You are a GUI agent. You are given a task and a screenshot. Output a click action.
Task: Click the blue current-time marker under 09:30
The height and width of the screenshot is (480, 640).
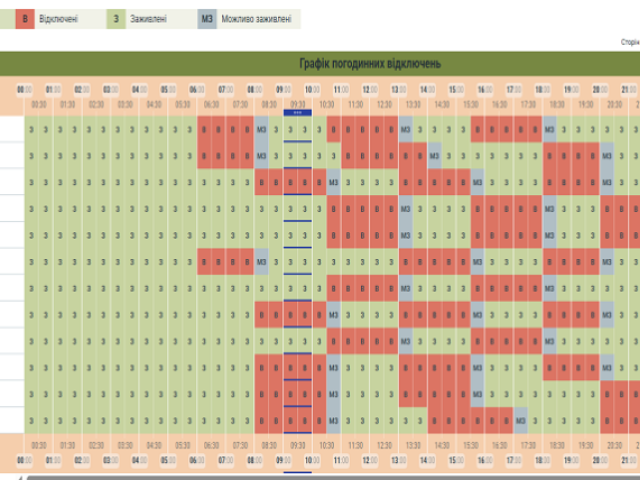[x=297, y=113]
